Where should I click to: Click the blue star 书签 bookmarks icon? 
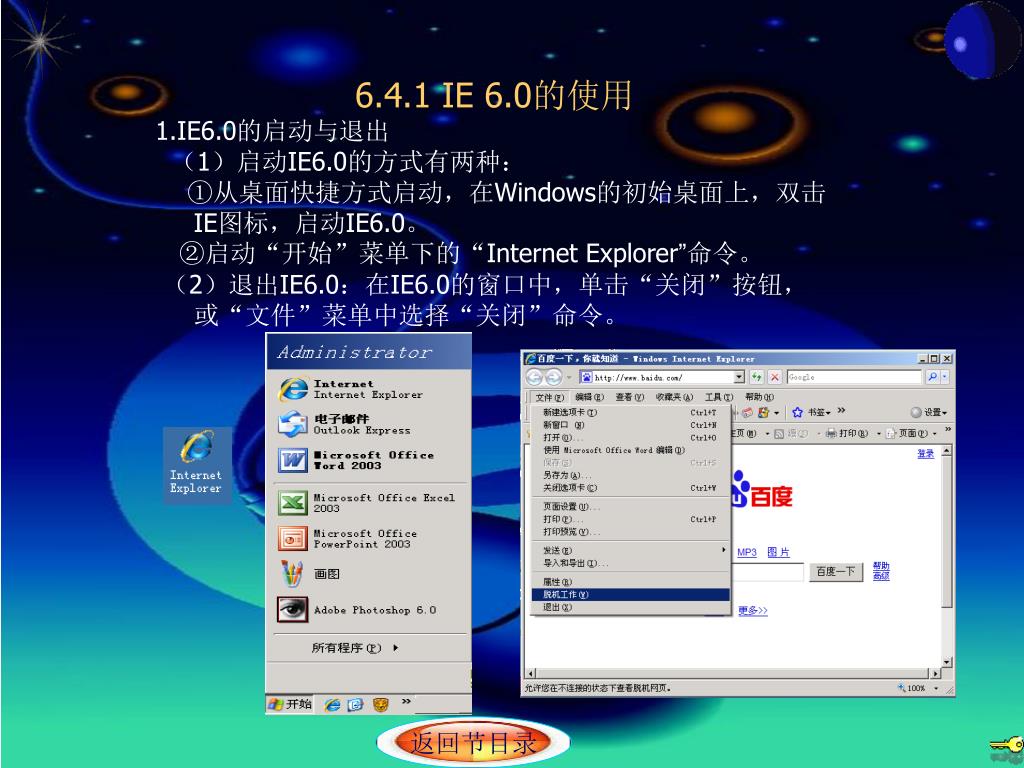pyautogui.click(x=797, y=412)
